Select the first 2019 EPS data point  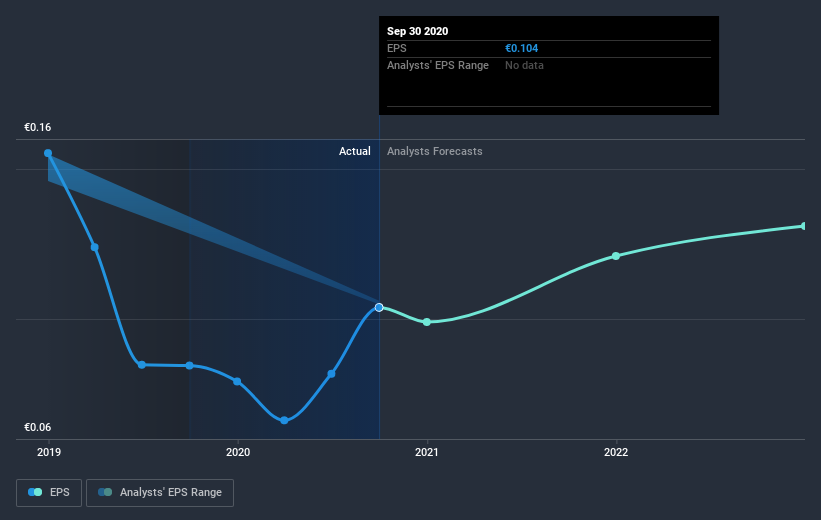click(48, 153)
